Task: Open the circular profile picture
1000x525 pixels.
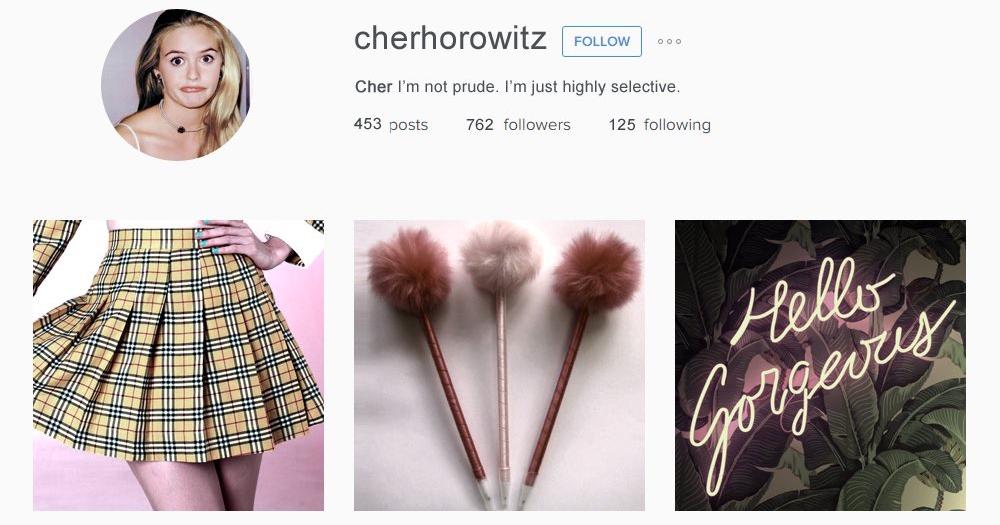Action: (175, 84)
